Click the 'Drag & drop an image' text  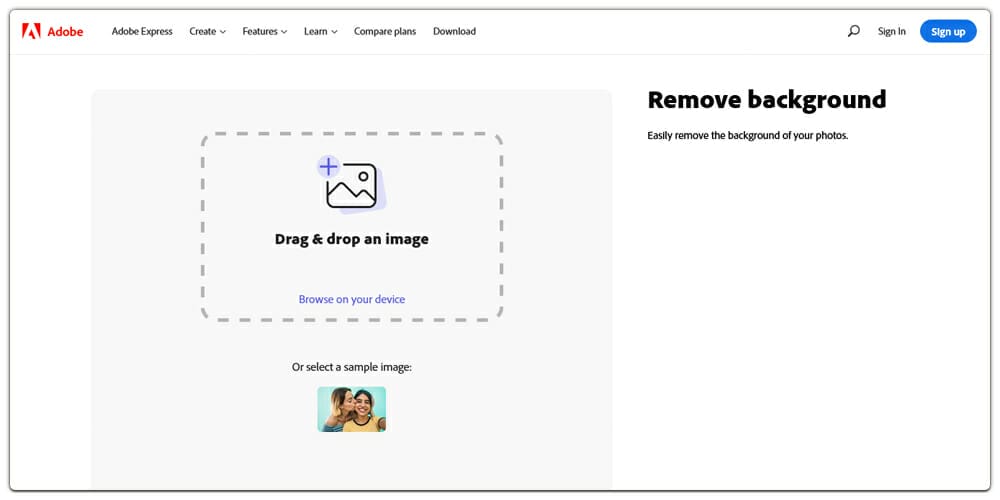tap(352, 239)
